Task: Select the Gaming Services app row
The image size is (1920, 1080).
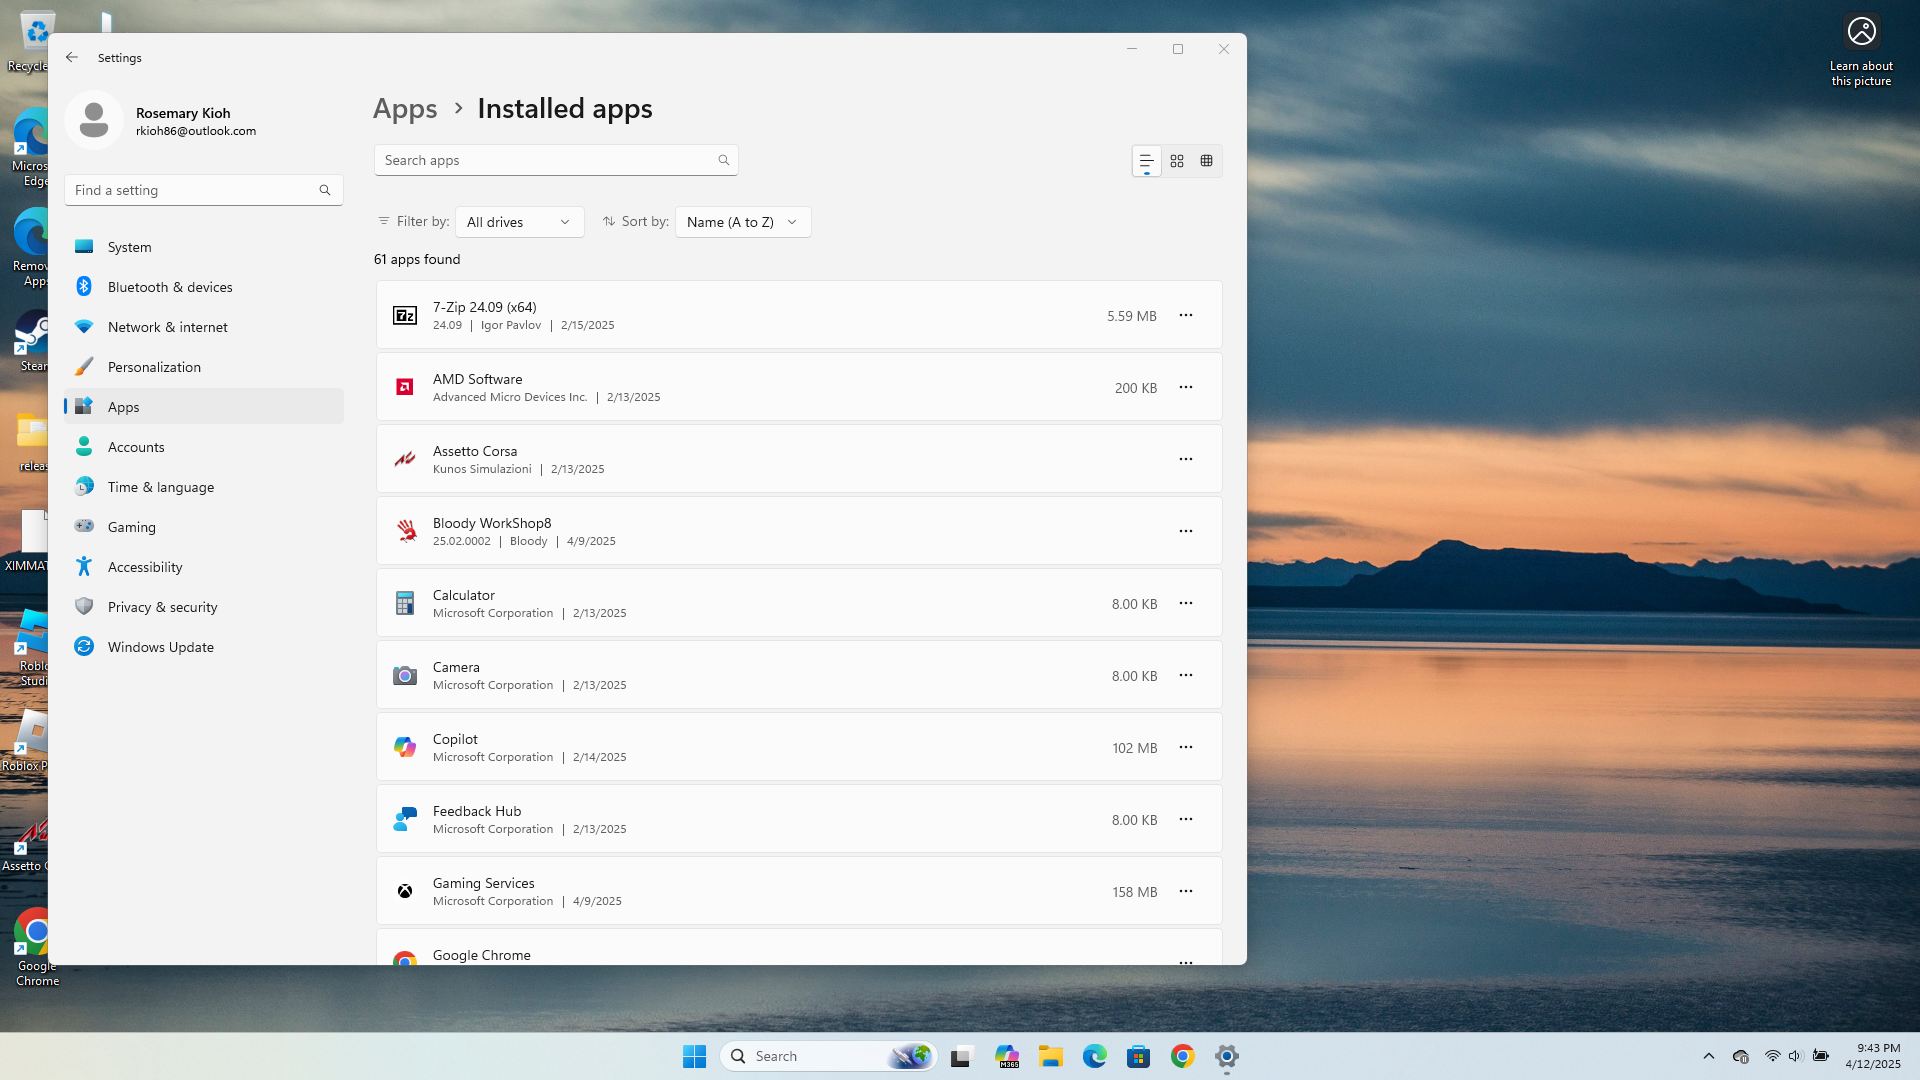Action: click(x=799, y=891)
